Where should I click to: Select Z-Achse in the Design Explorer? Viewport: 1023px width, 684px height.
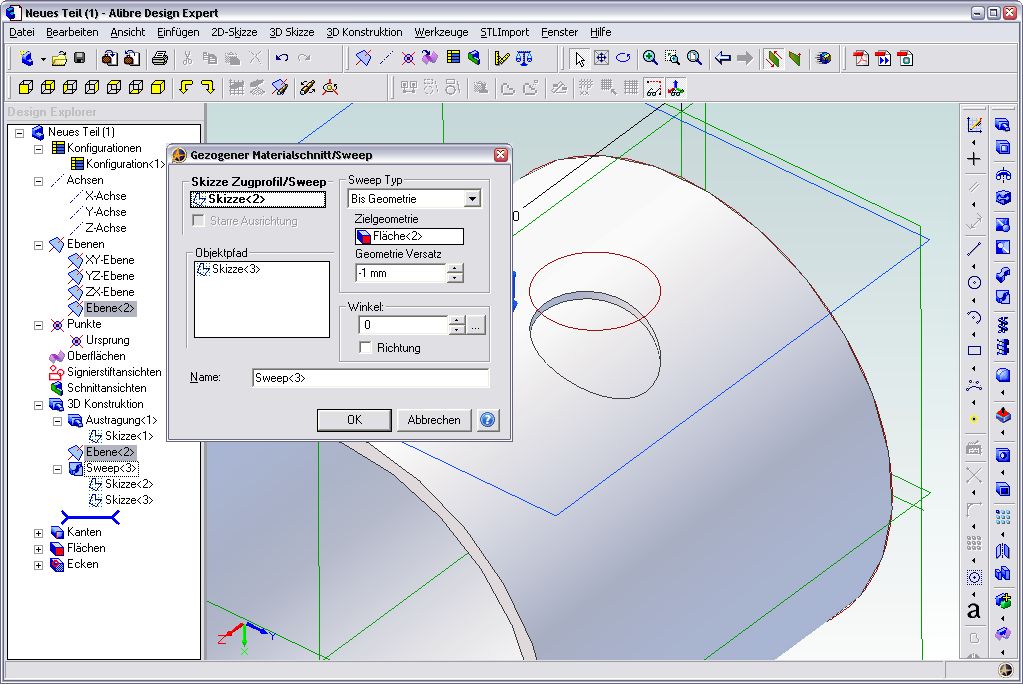(106, 228)
